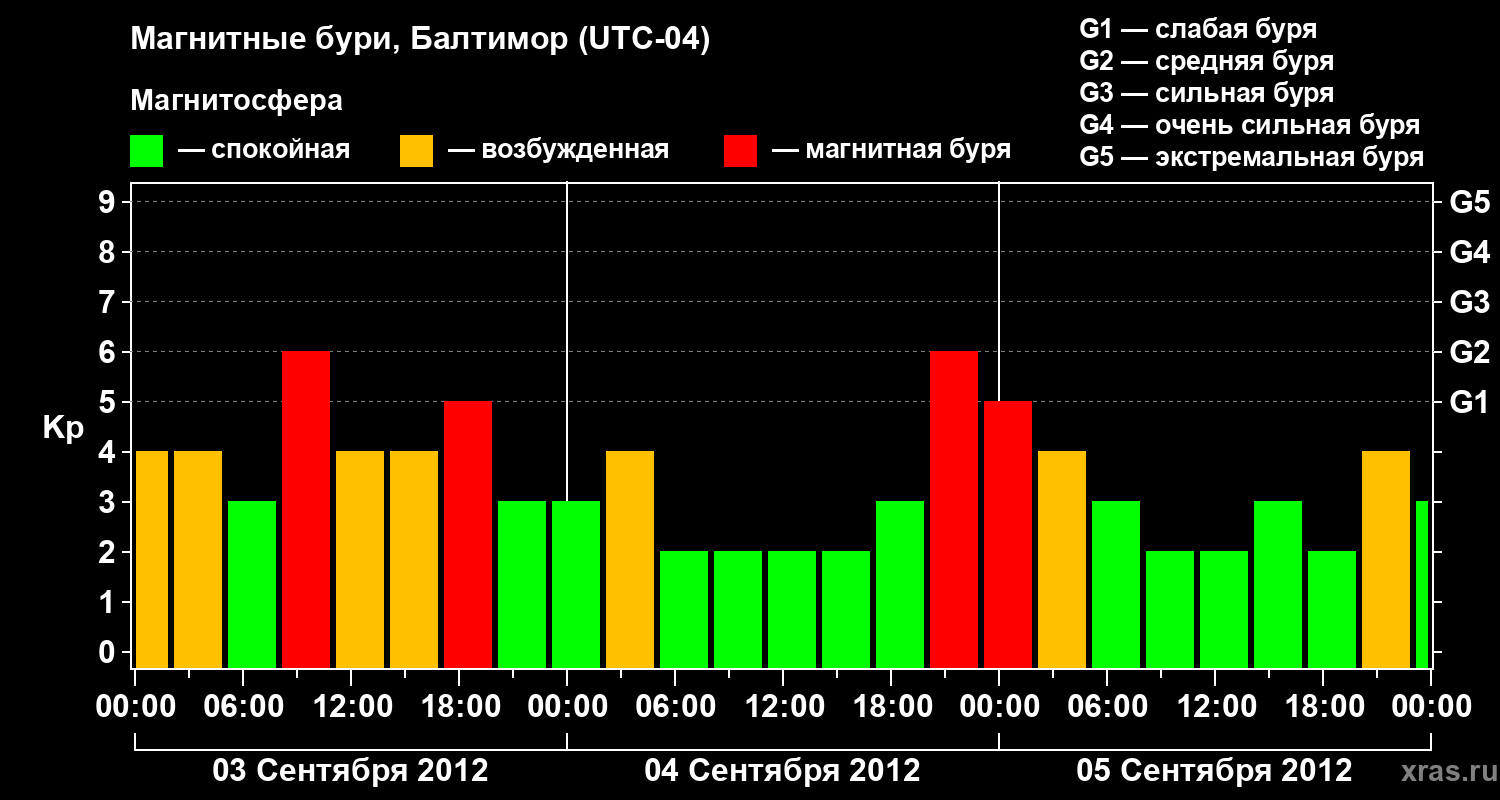Click the G2 label on right axis
Screen dimensions: 1500x800
point(1469,352)
